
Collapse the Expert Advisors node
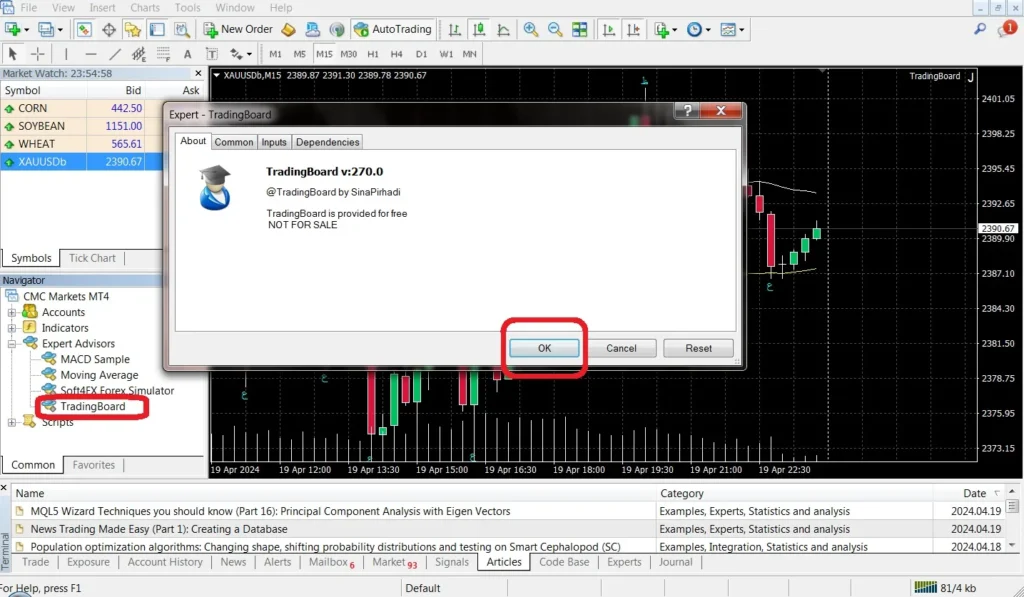pos(12,344)
